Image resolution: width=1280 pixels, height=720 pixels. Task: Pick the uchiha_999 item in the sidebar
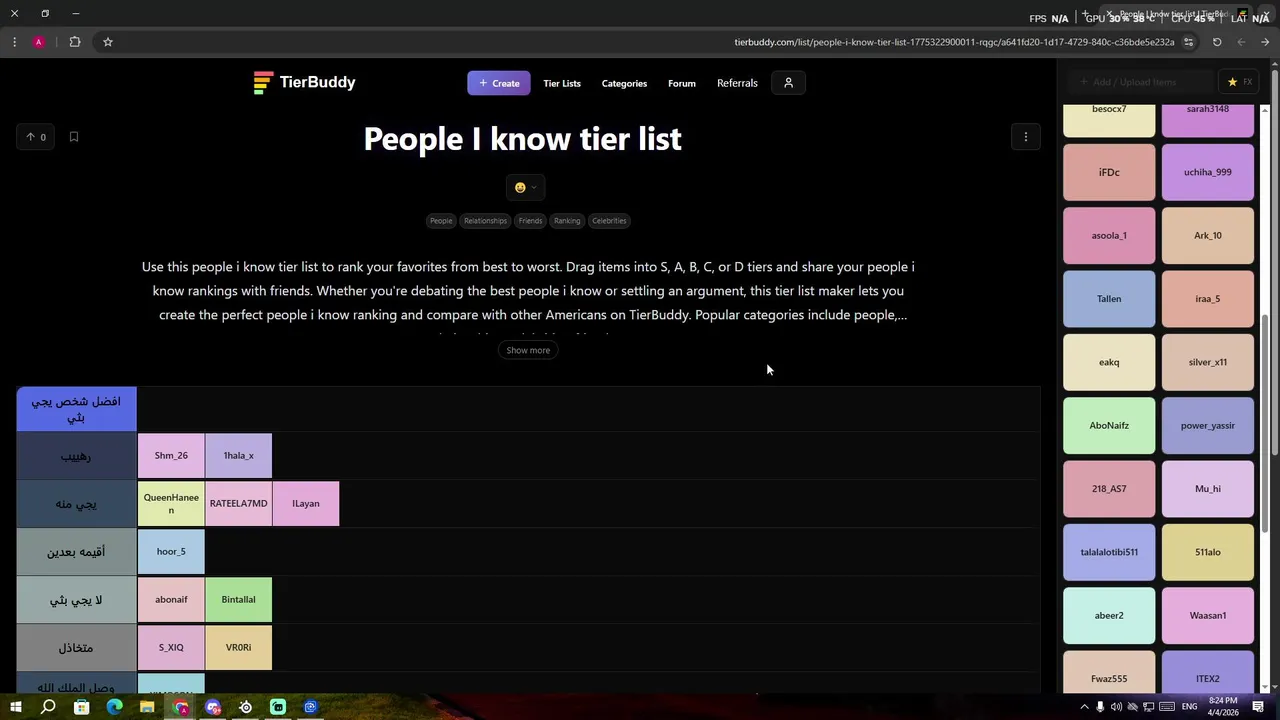coord(1208,172)
